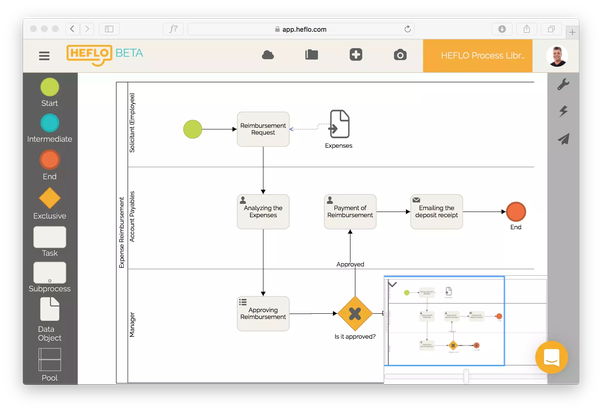Select the Analyzing the Expenses task
The height and width of the screenshot is (412, 602).
click(263, 212)
